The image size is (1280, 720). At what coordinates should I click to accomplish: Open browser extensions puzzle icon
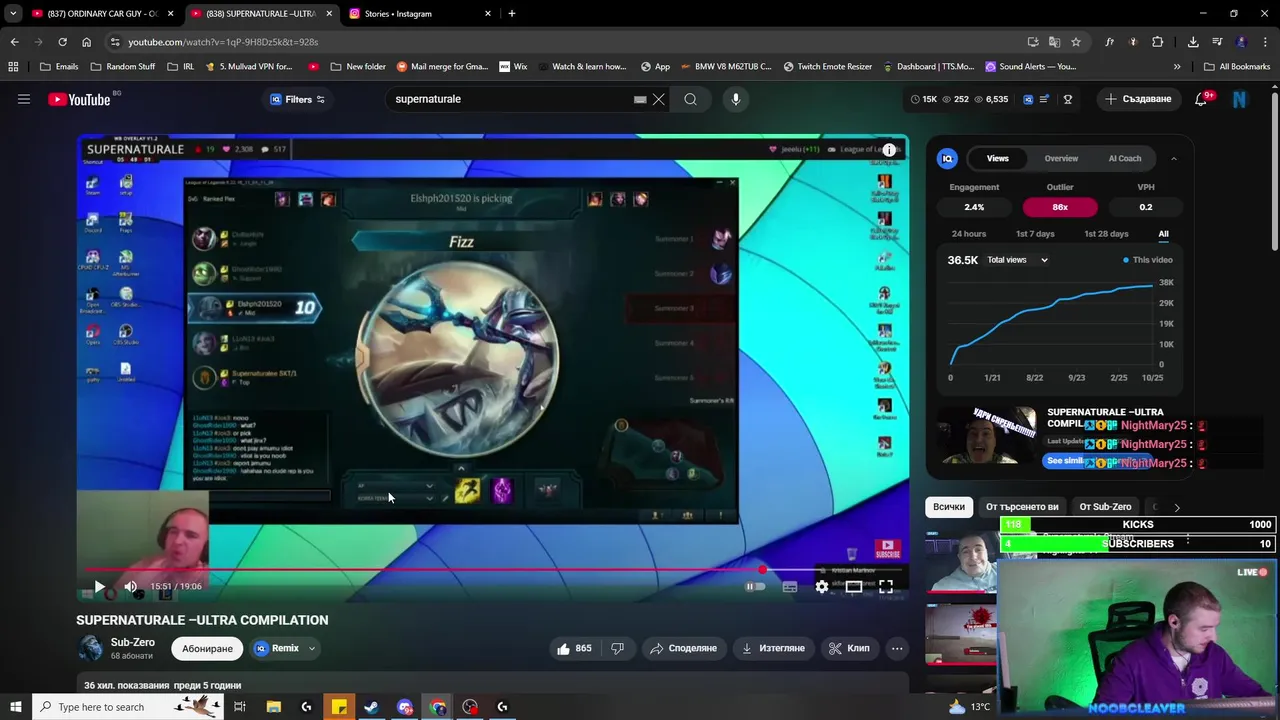(x=1157, y=42)
